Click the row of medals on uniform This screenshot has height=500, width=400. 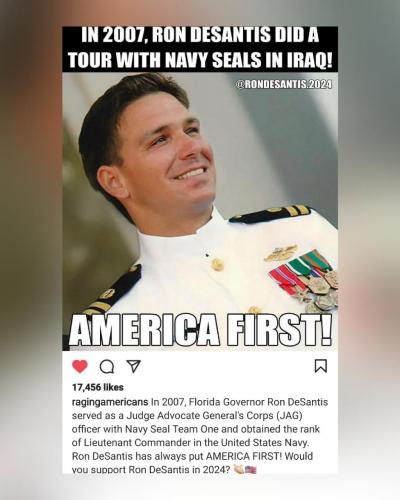click(x=304, y=282)
